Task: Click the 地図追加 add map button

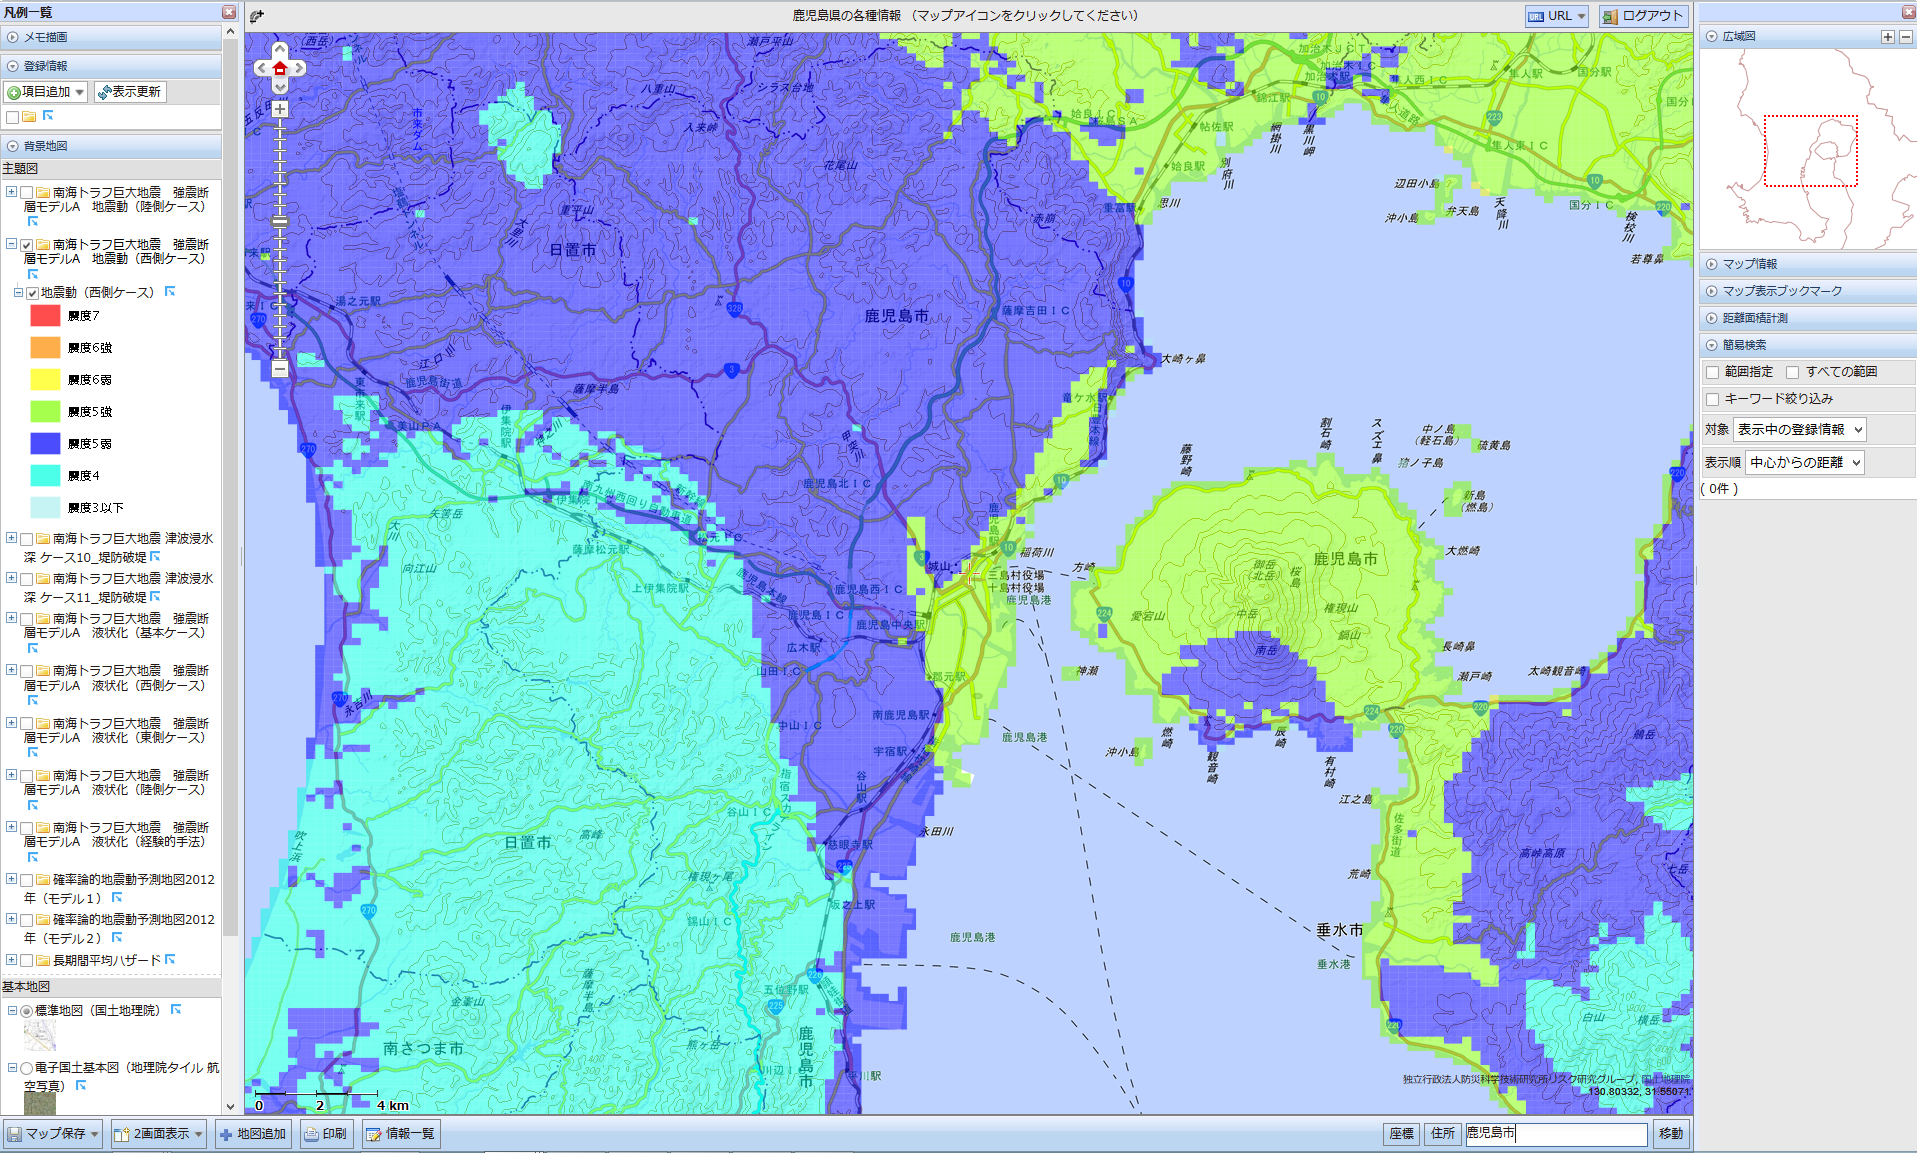Action: [x=252, y=1134]
